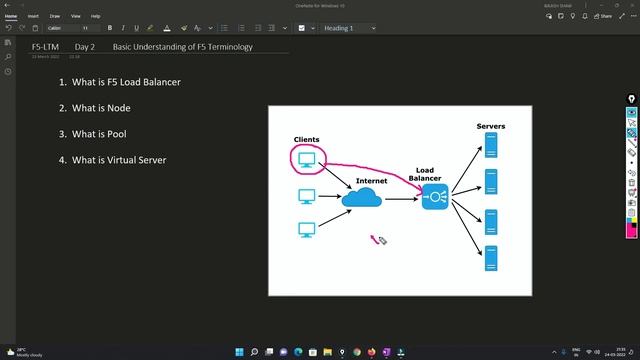Open File Explorer from the taskbar

327,352
